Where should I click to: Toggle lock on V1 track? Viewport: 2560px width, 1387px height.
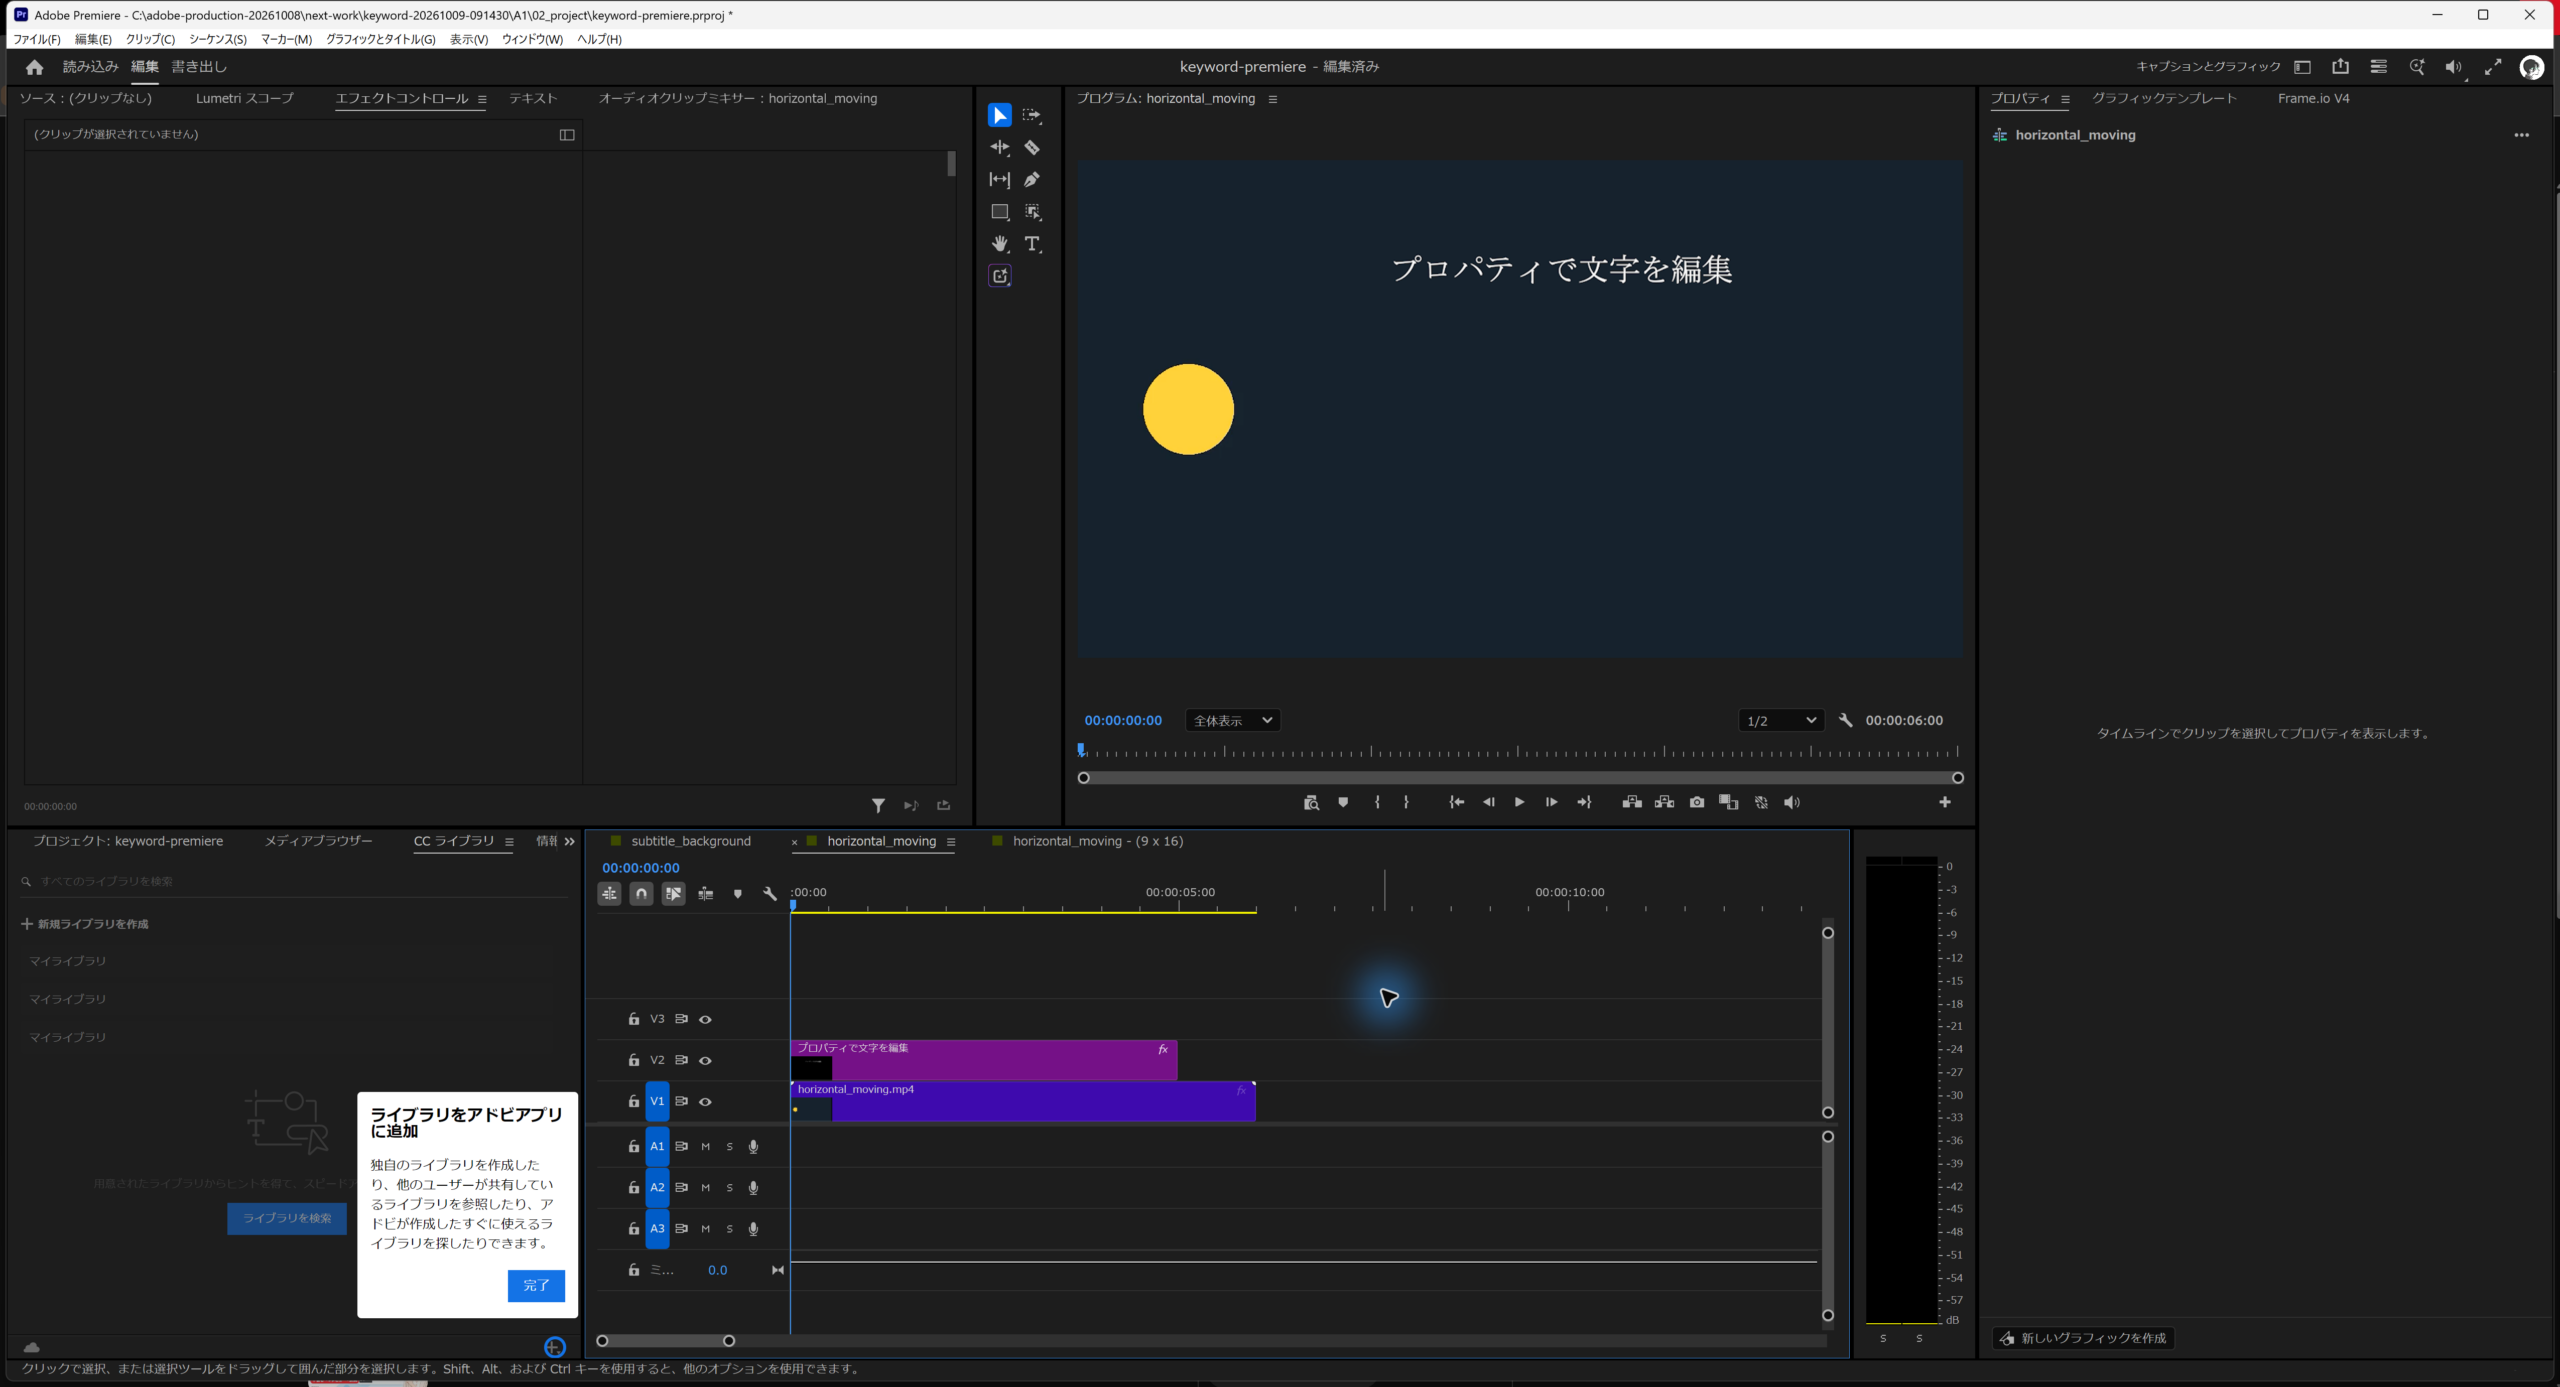point(634,1101)
